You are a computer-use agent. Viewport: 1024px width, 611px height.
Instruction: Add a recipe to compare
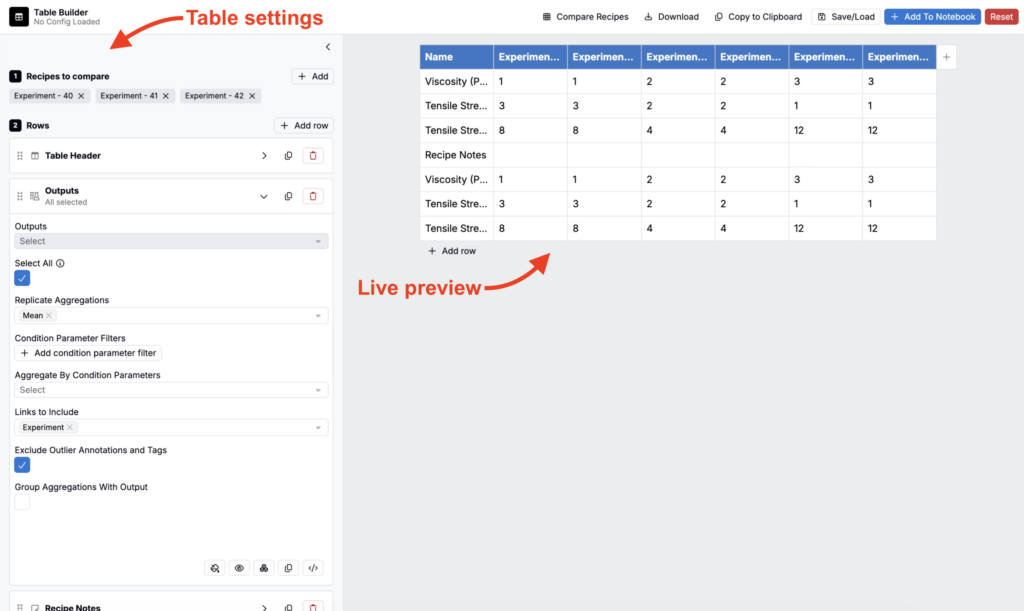pyautogui.click(x=313, y=76)
